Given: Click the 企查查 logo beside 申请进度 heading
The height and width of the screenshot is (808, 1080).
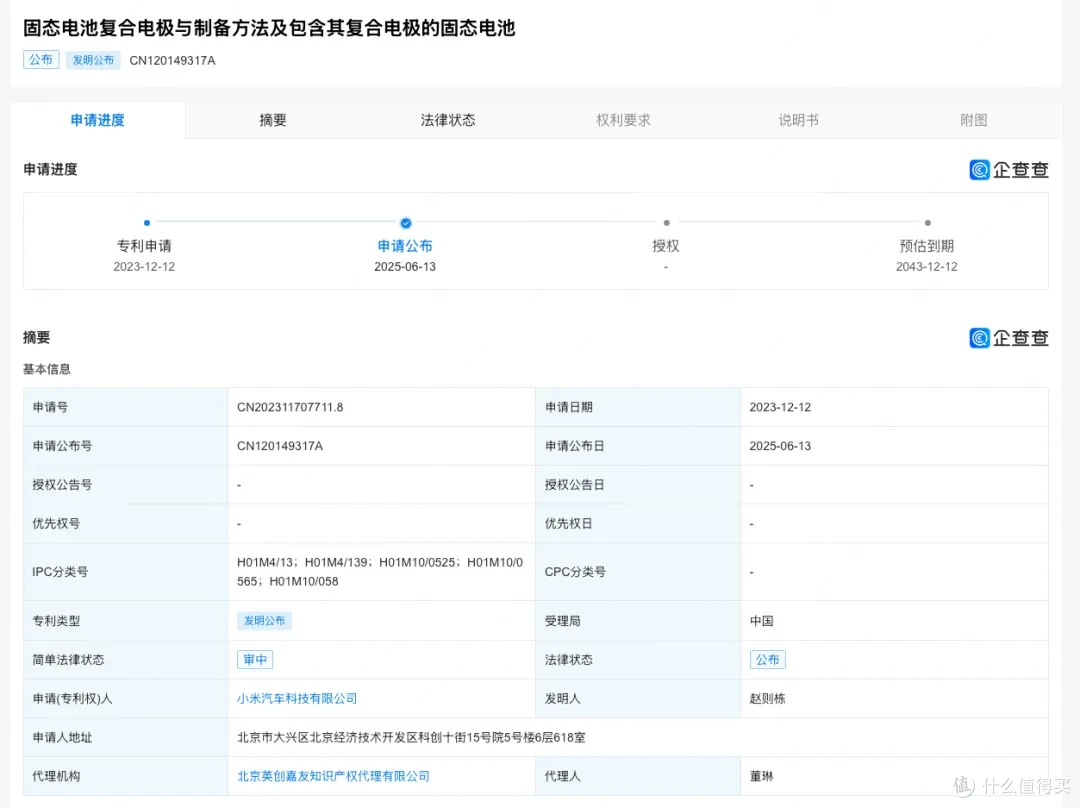Looking at the screenshot, I should click(x=1008, y=169).
